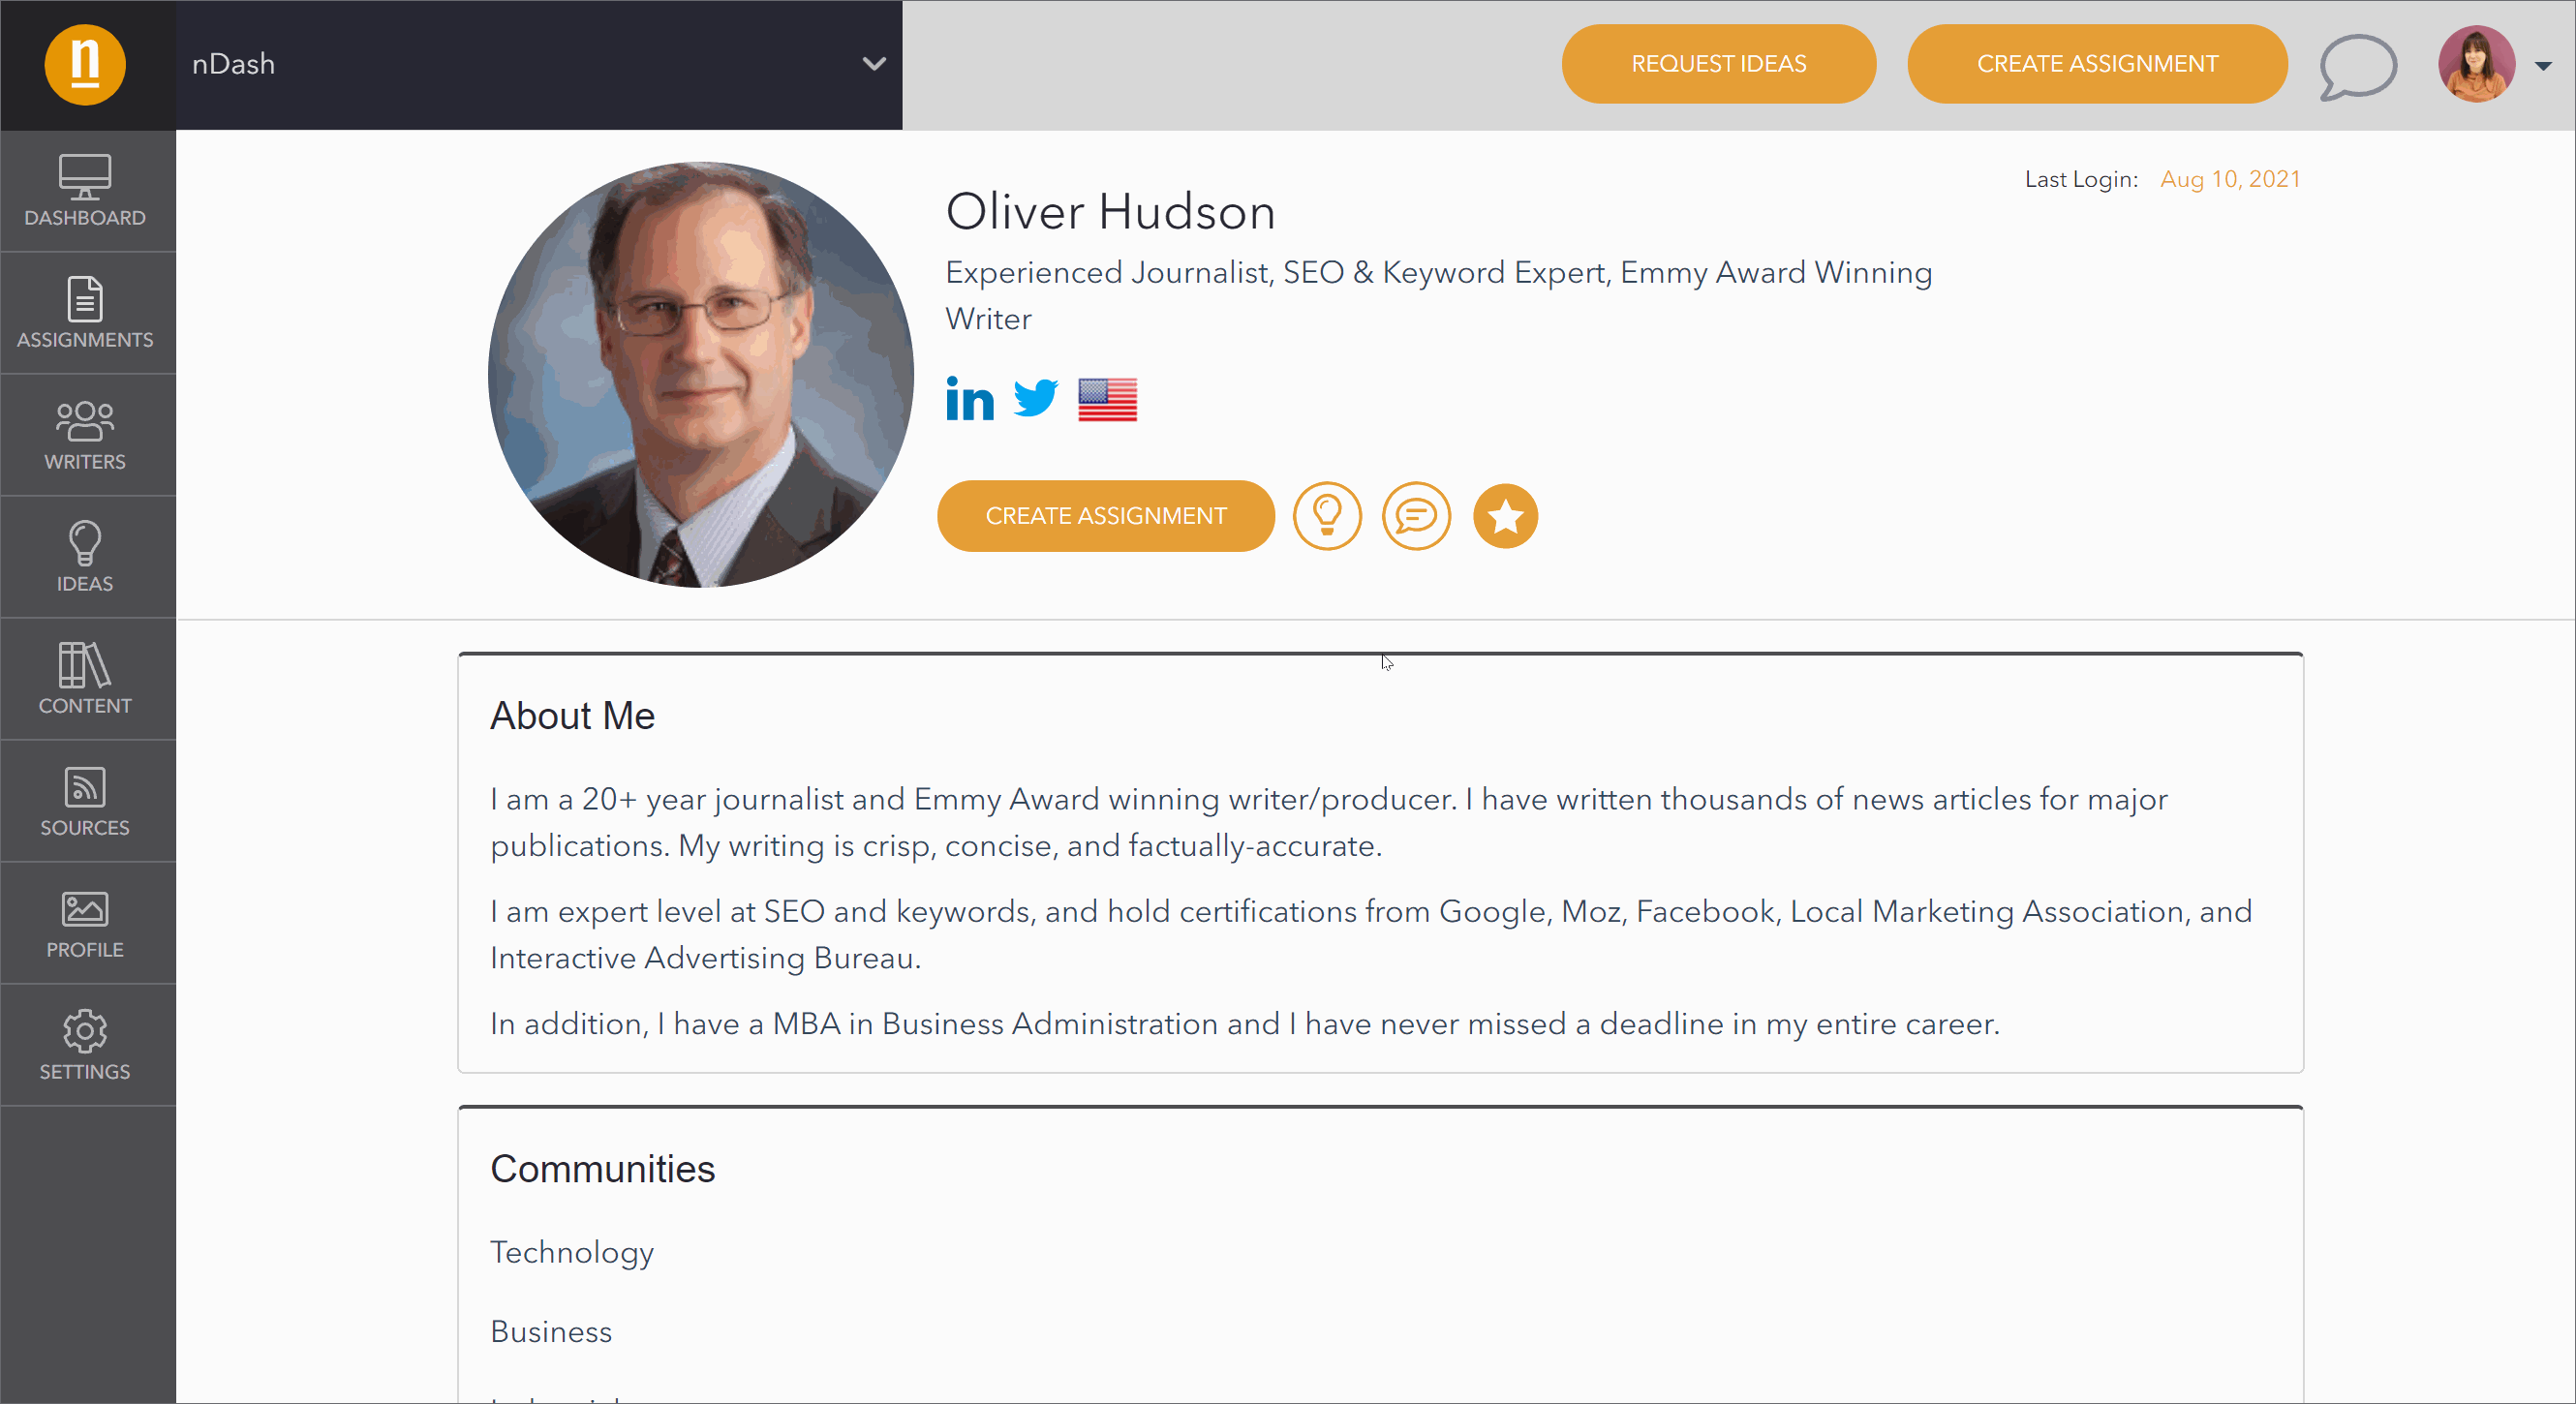Message the writer via chat bubble icon

click(1416, 516)
